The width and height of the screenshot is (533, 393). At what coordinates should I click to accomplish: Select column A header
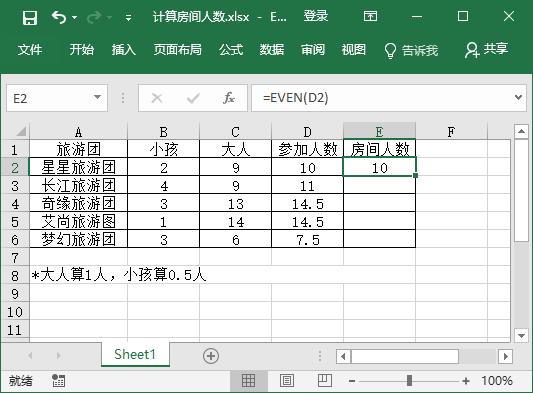79,132
